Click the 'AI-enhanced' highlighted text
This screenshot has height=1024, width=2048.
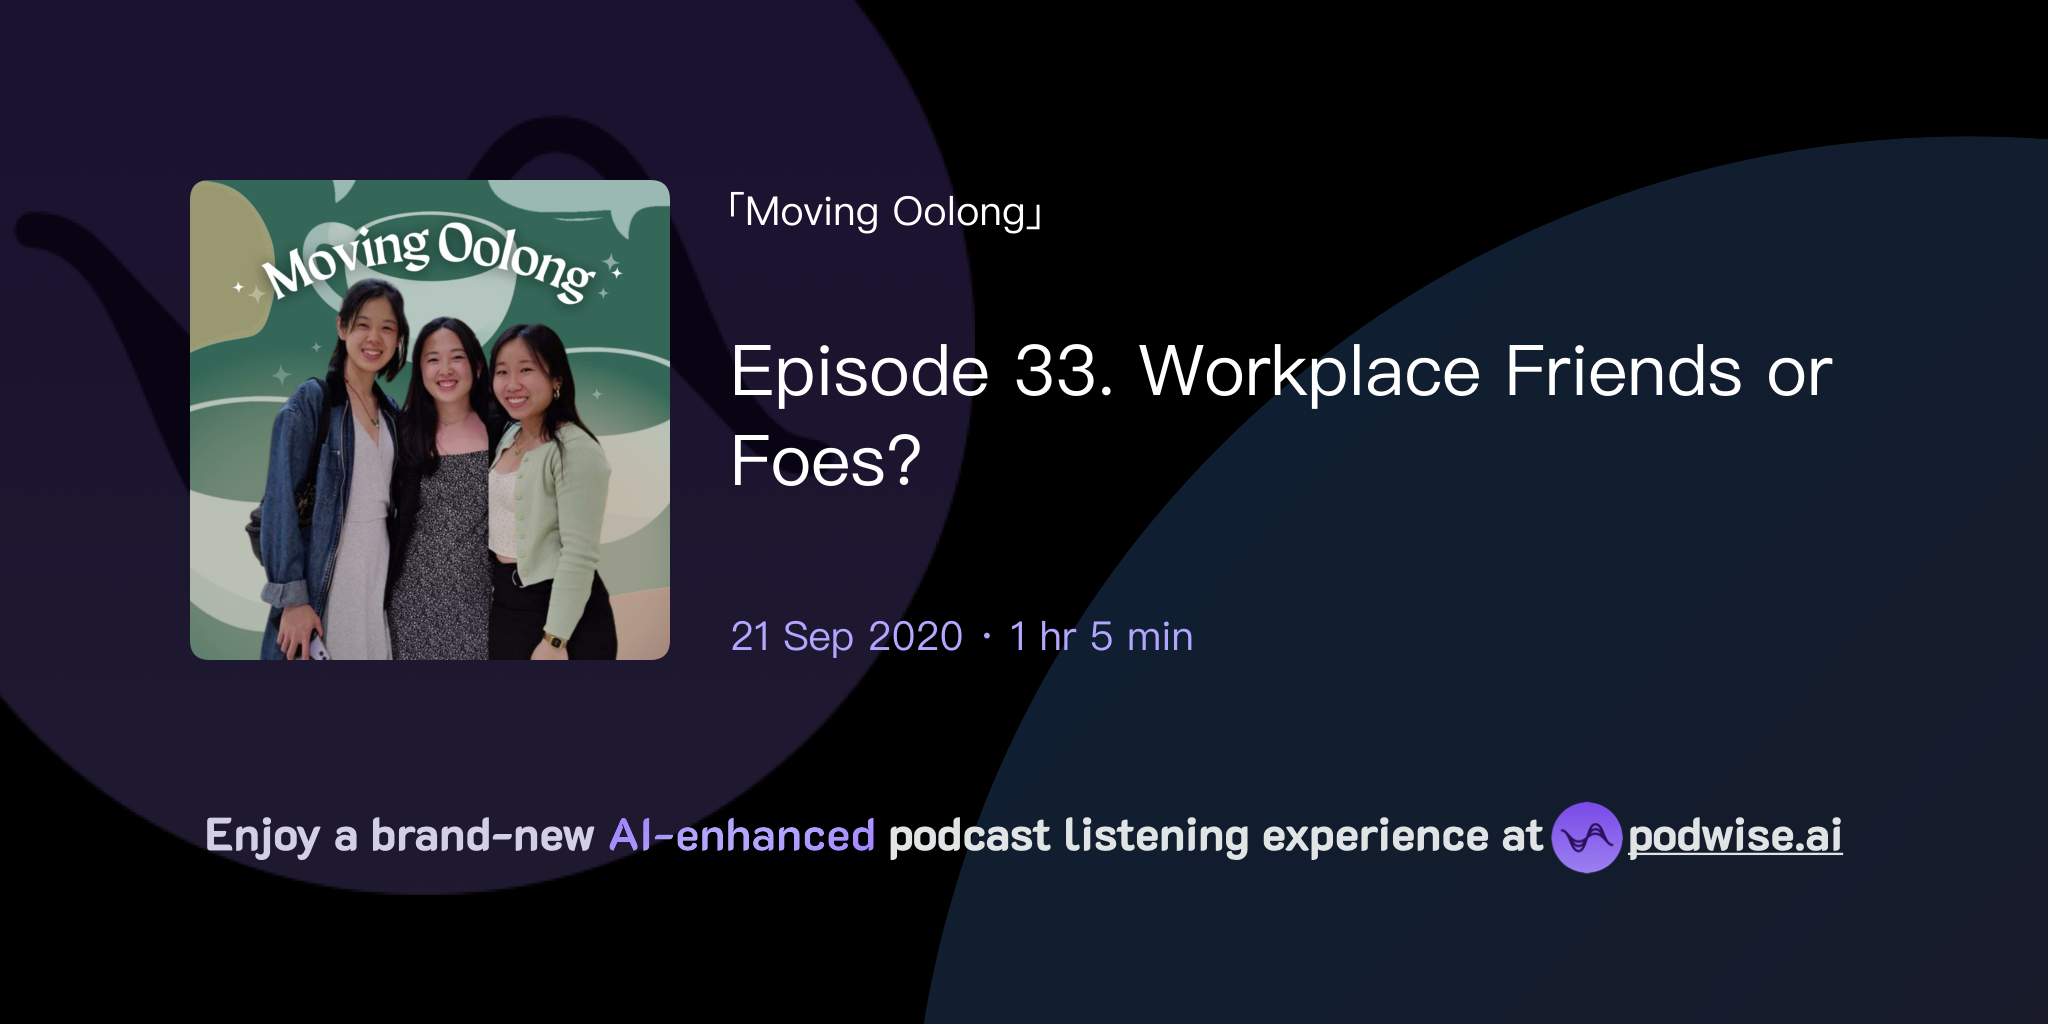pyautogui.click(x=742, y=836)
